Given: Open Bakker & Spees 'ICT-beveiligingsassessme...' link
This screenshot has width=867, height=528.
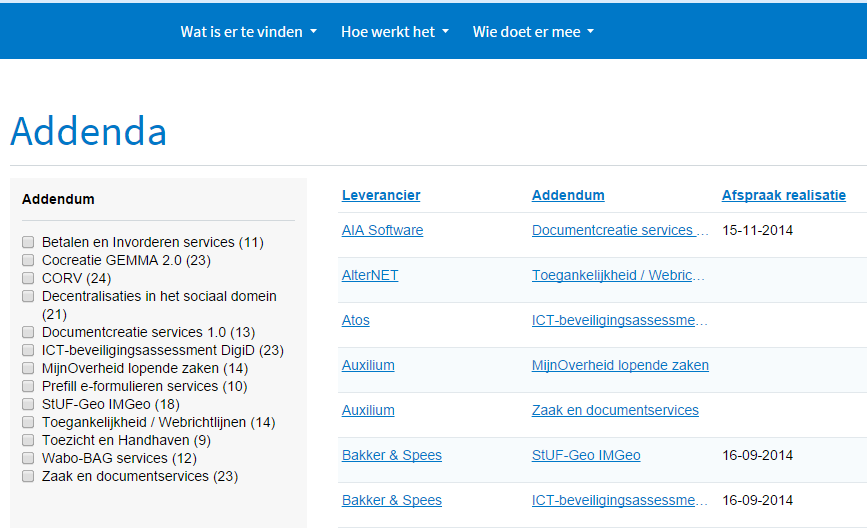Looking at the screenshot, I should (619, 500).
